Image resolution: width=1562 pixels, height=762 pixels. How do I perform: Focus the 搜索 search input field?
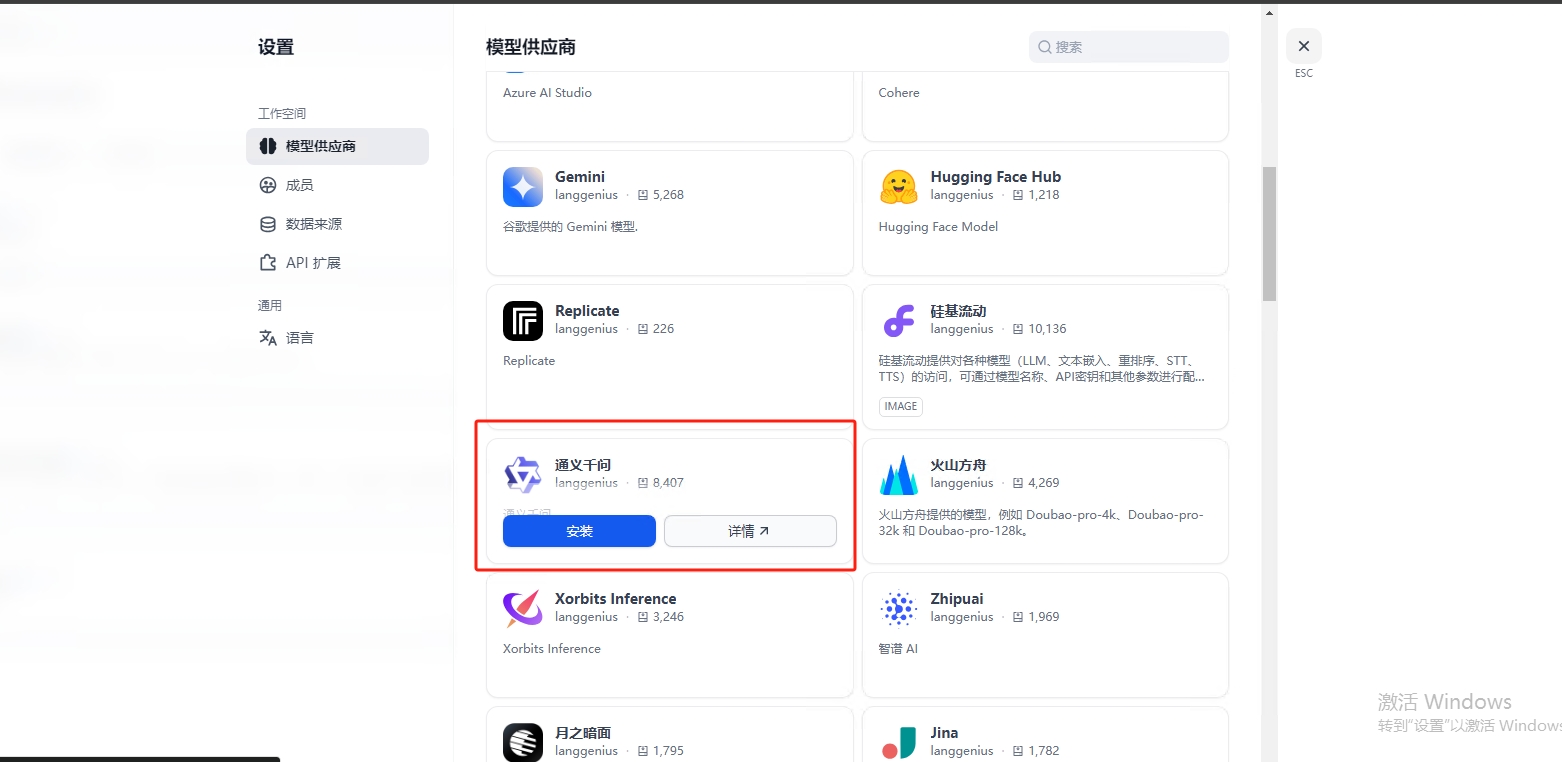pyautogui.click(x=1129, y=47)
